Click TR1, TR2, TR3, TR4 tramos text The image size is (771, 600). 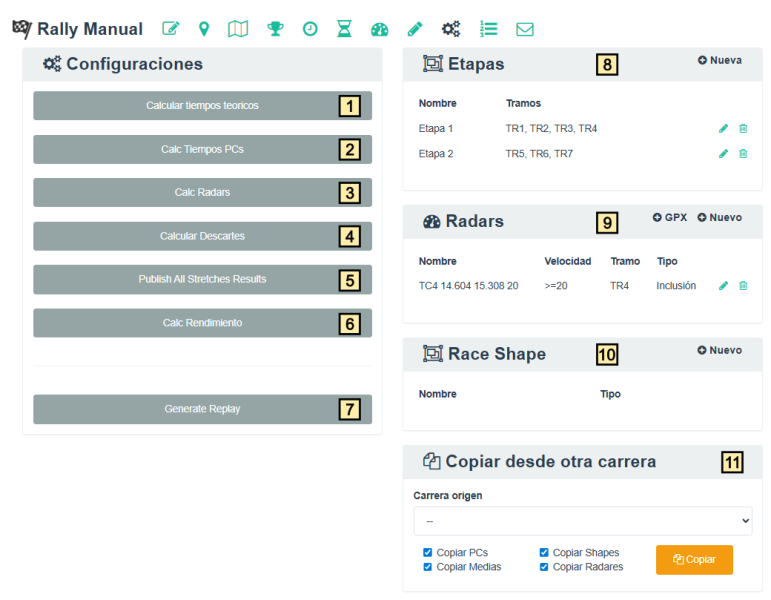click(x=551, y=128)
